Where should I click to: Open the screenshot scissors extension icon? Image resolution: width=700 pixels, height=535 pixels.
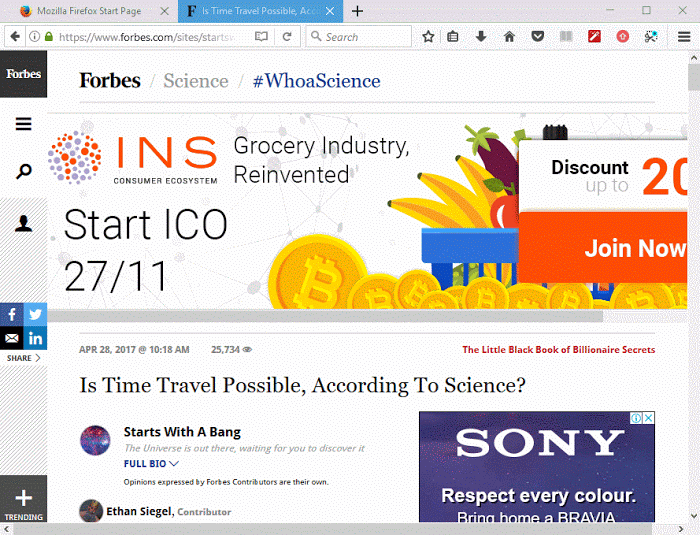(x=651, y=37)
